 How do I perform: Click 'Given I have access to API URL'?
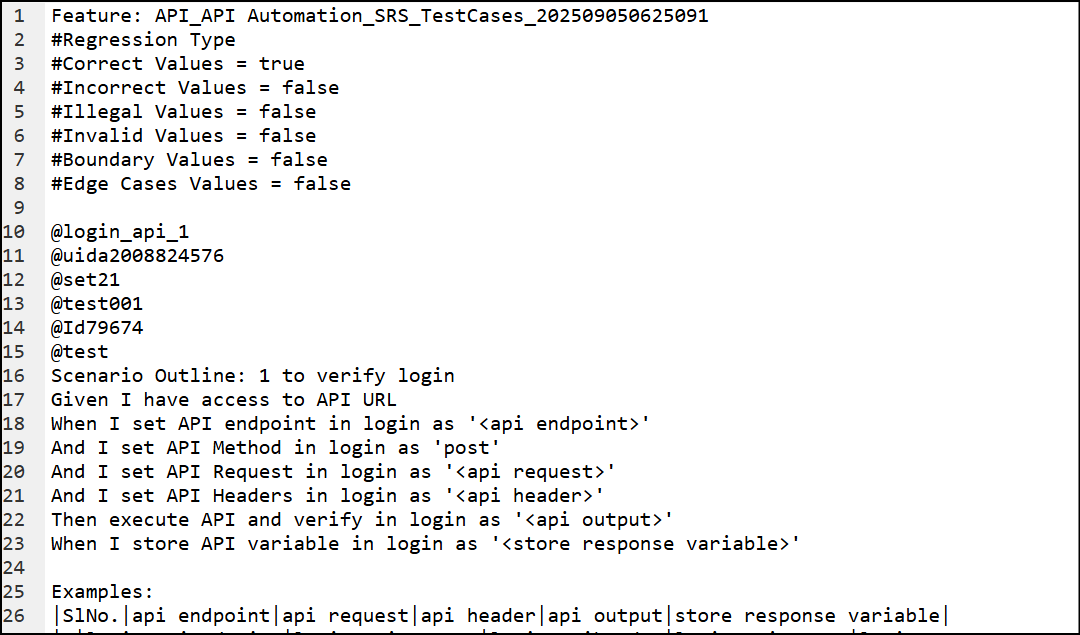tap(224, 400)
